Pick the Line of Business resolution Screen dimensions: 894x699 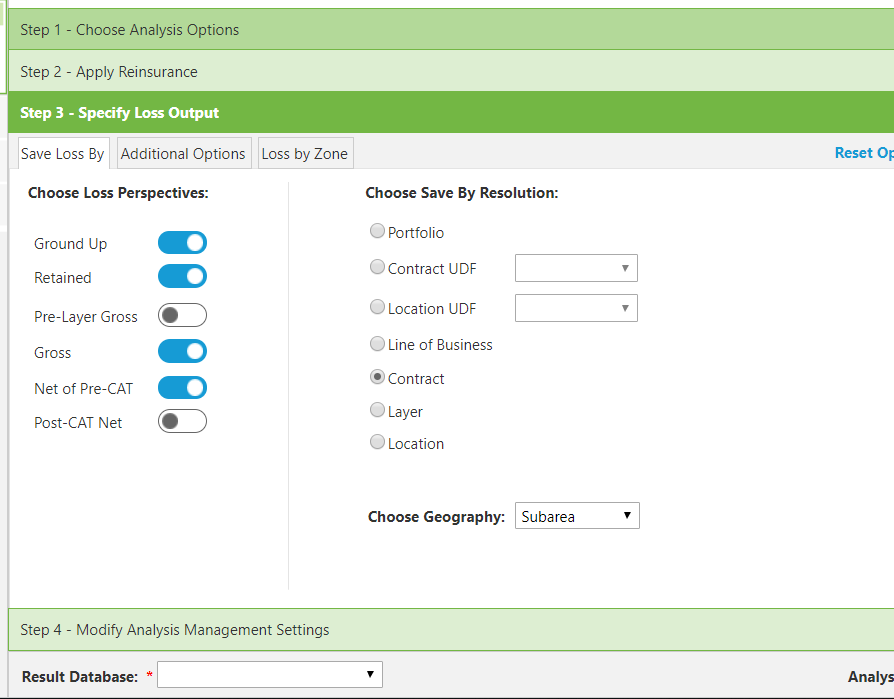tap(377, 343)
